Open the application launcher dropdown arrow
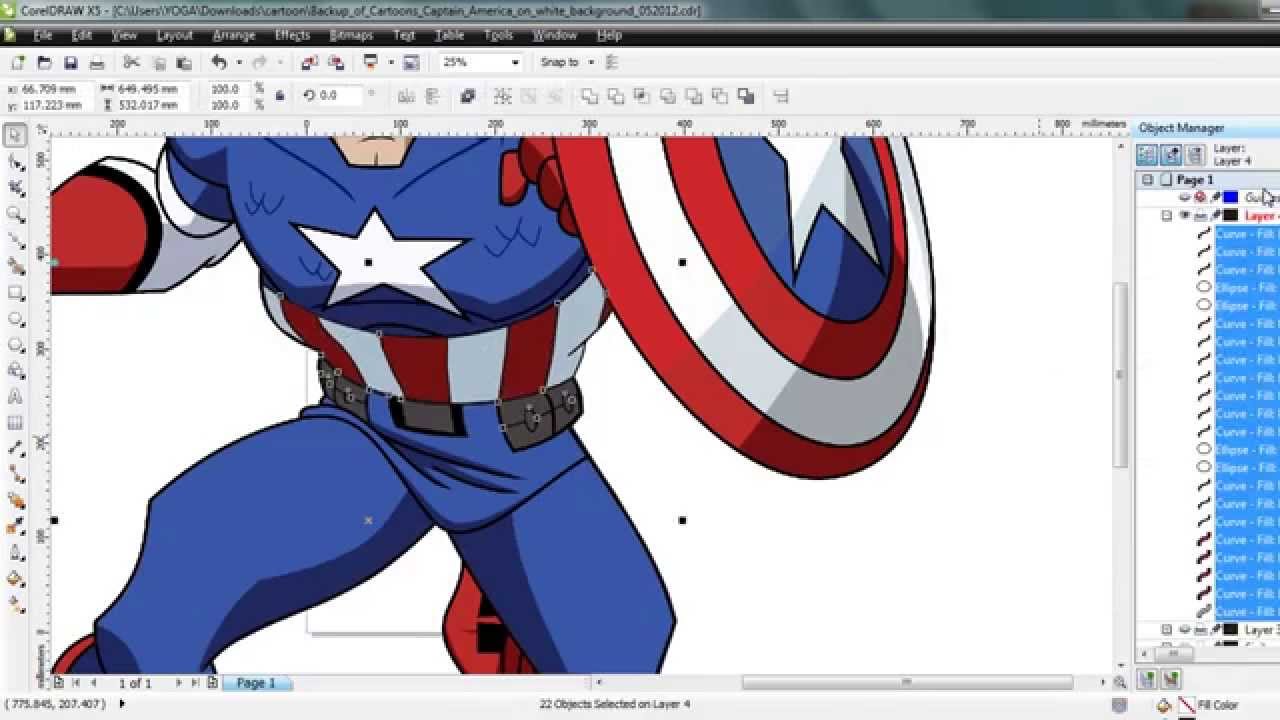Image resolution: width=1280 pixels, height=720 pixels. 389,62
